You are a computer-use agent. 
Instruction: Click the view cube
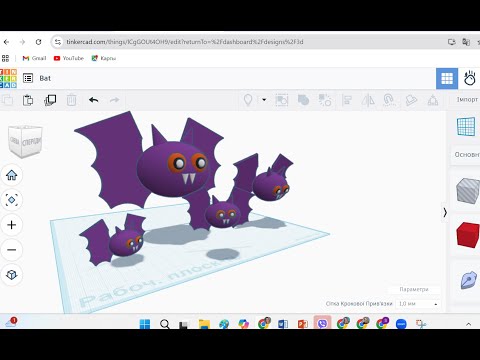tap(25, 141)
